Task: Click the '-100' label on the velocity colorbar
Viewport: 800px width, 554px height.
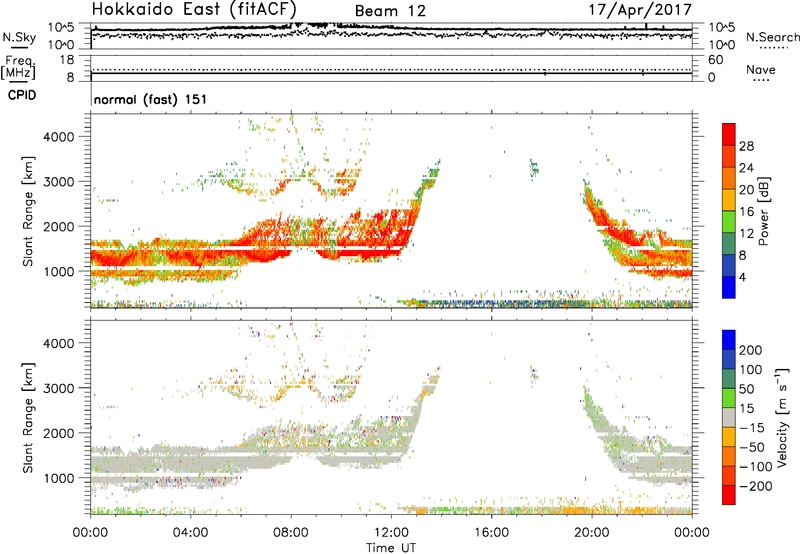Action: [756, 467]
